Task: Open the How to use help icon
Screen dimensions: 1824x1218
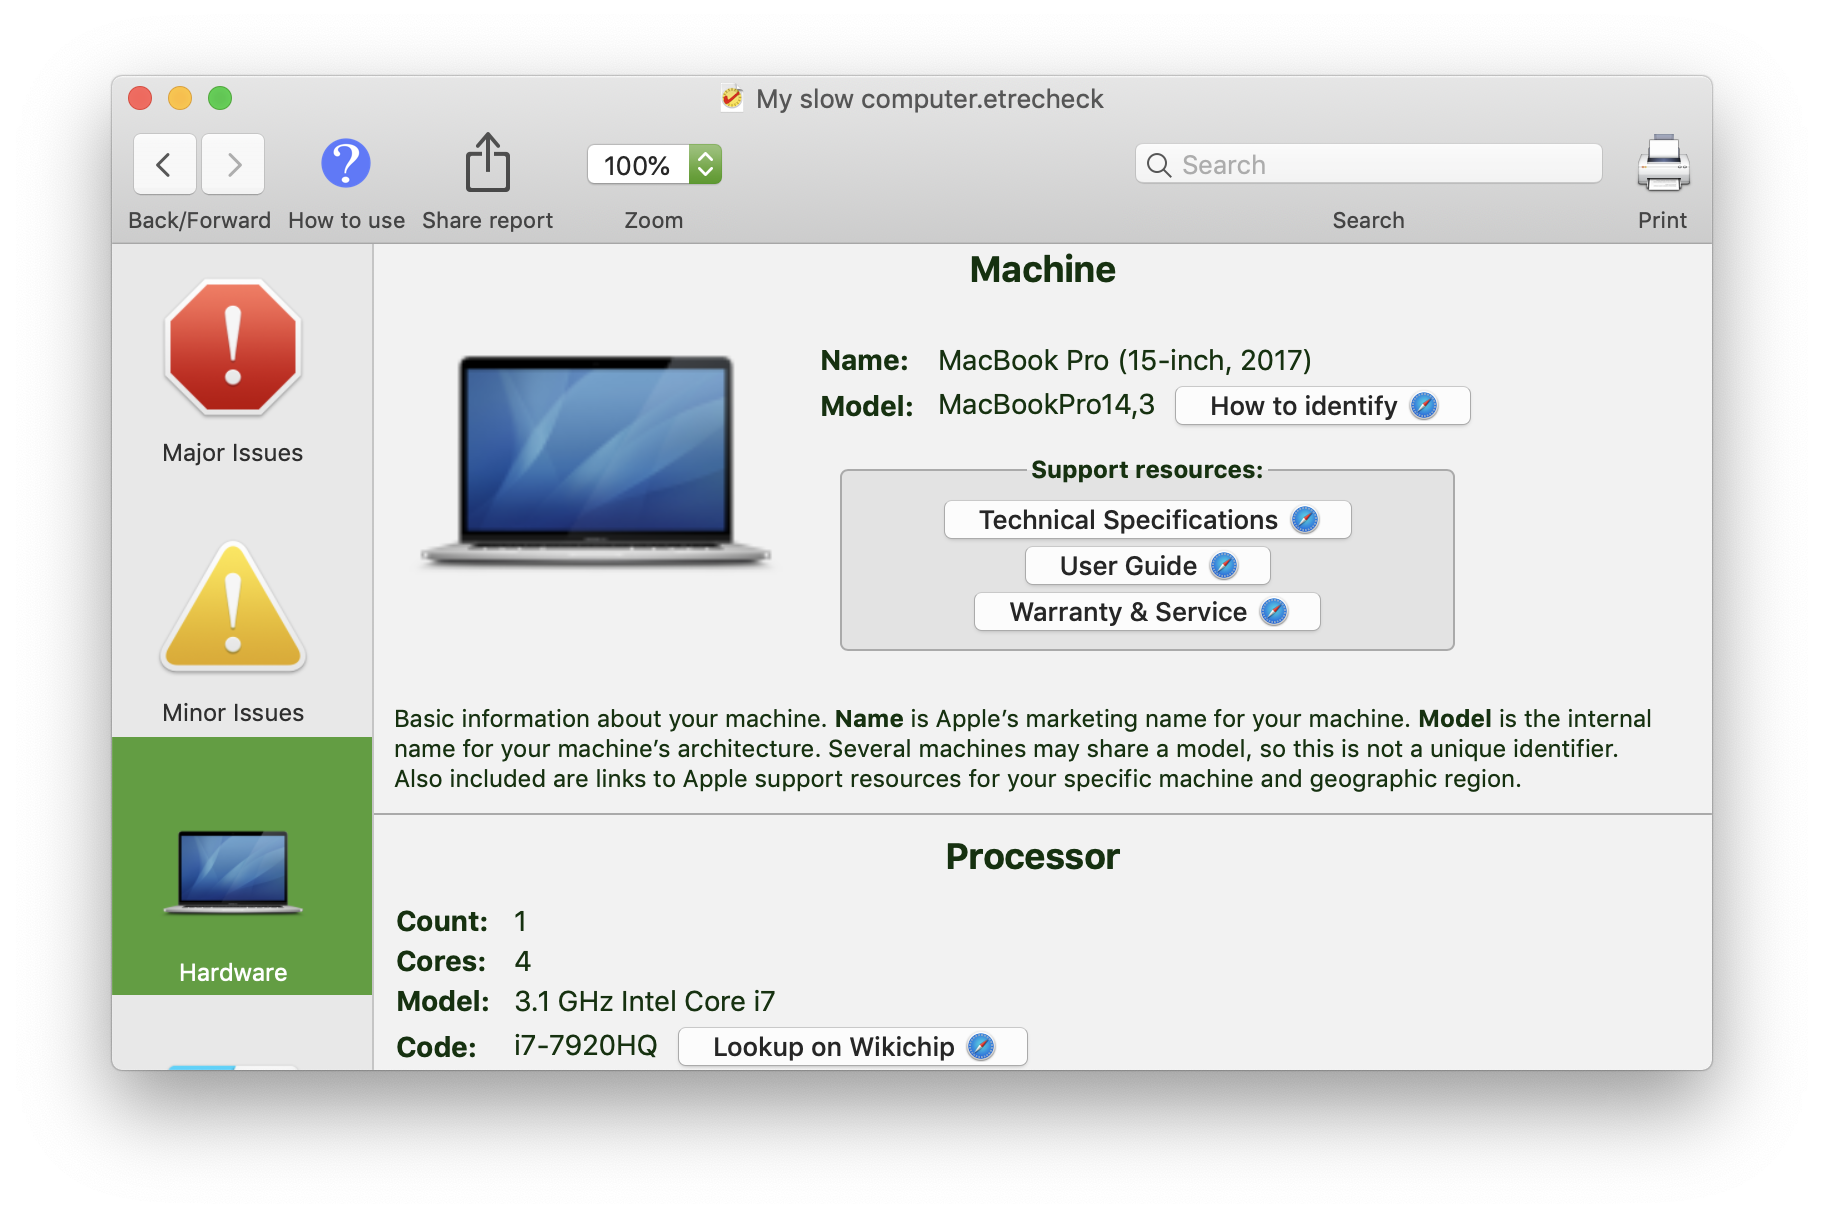Action: click(x=346, y=163)
